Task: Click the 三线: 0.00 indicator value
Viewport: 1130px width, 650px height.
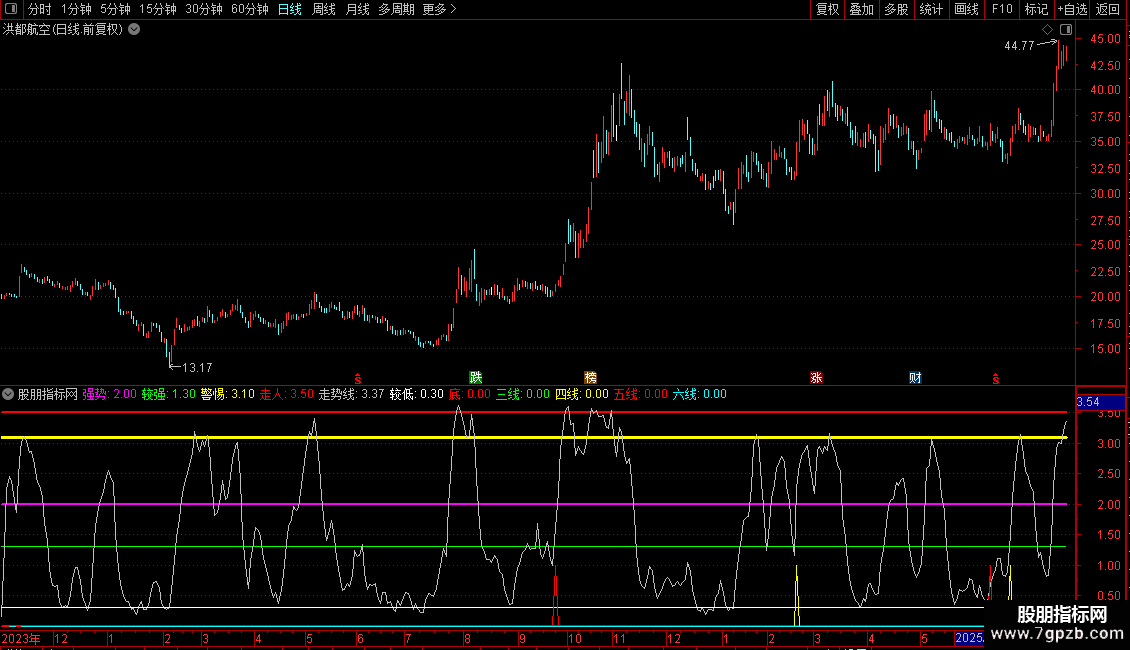Action: [x=523, y=394]
